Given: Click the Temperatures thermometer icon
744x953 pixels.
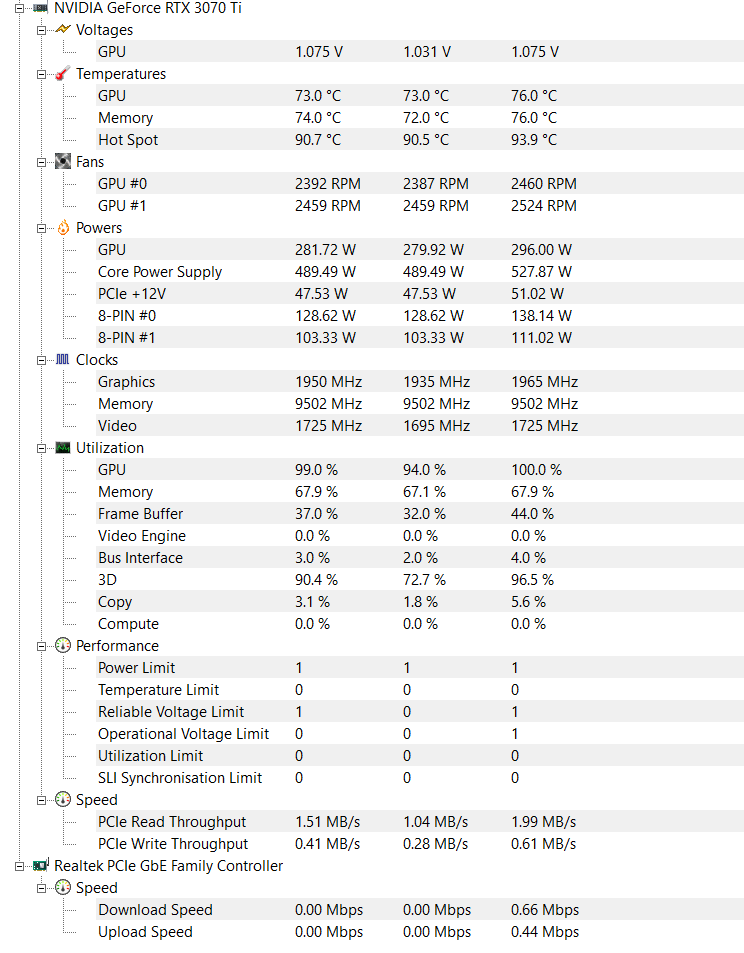Looking at the screenshot, I should coord(62,74).
